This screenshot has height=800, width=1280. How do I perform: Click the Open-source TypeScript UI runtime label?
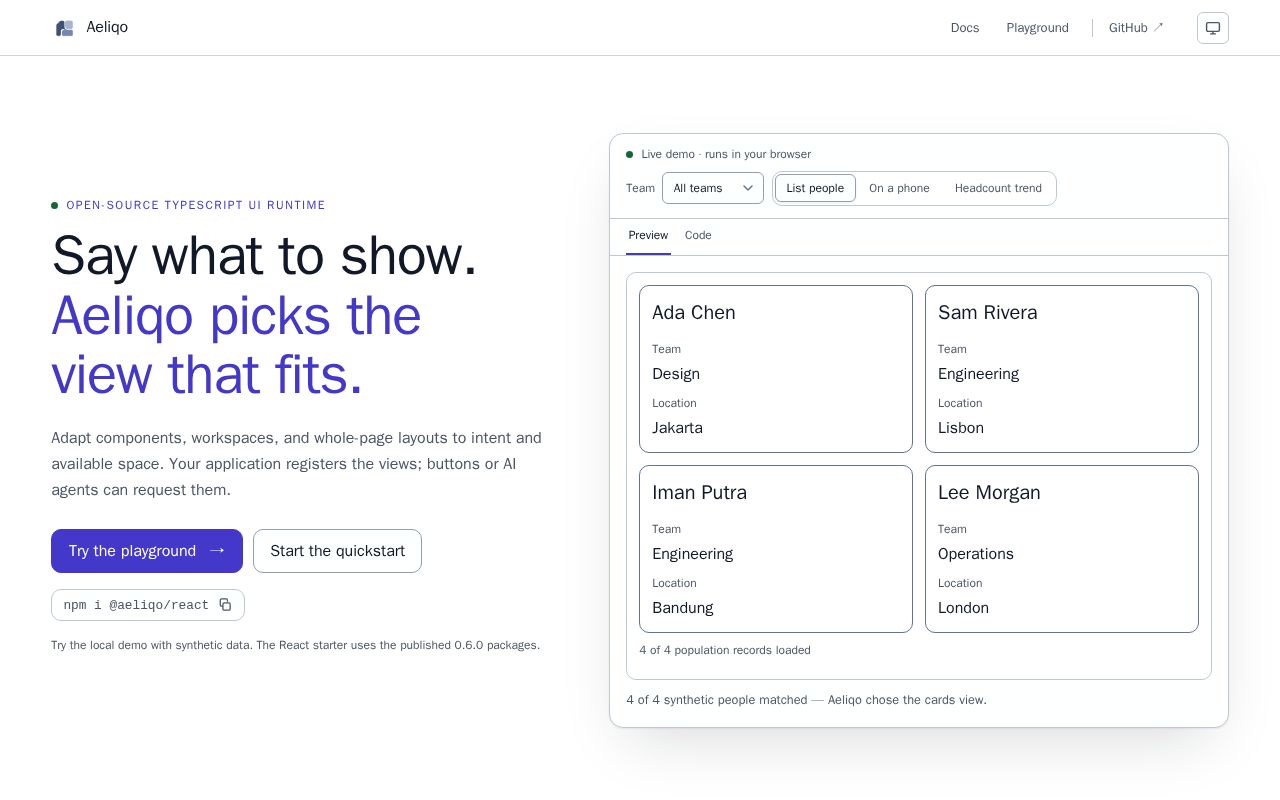pyautogui.click(x=196, y=205)
